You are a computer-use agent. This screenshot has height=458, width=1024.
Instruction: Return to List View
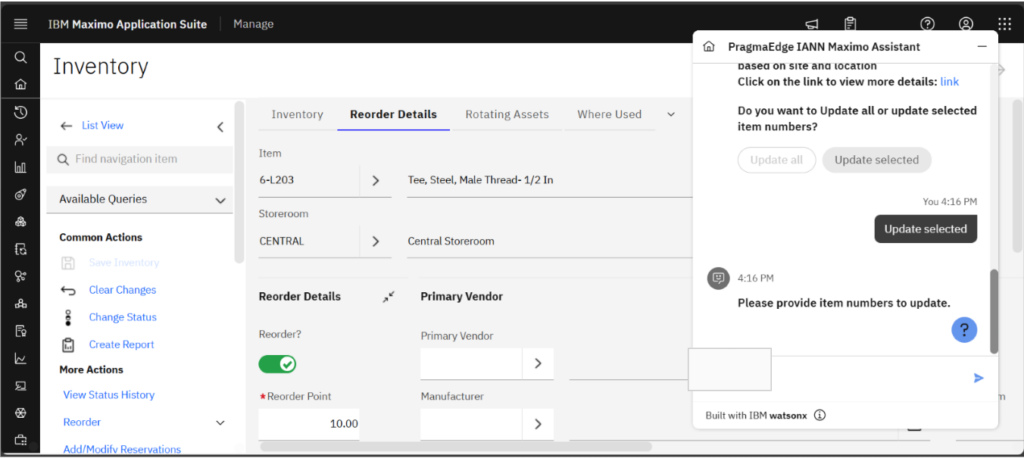point(103,125)
